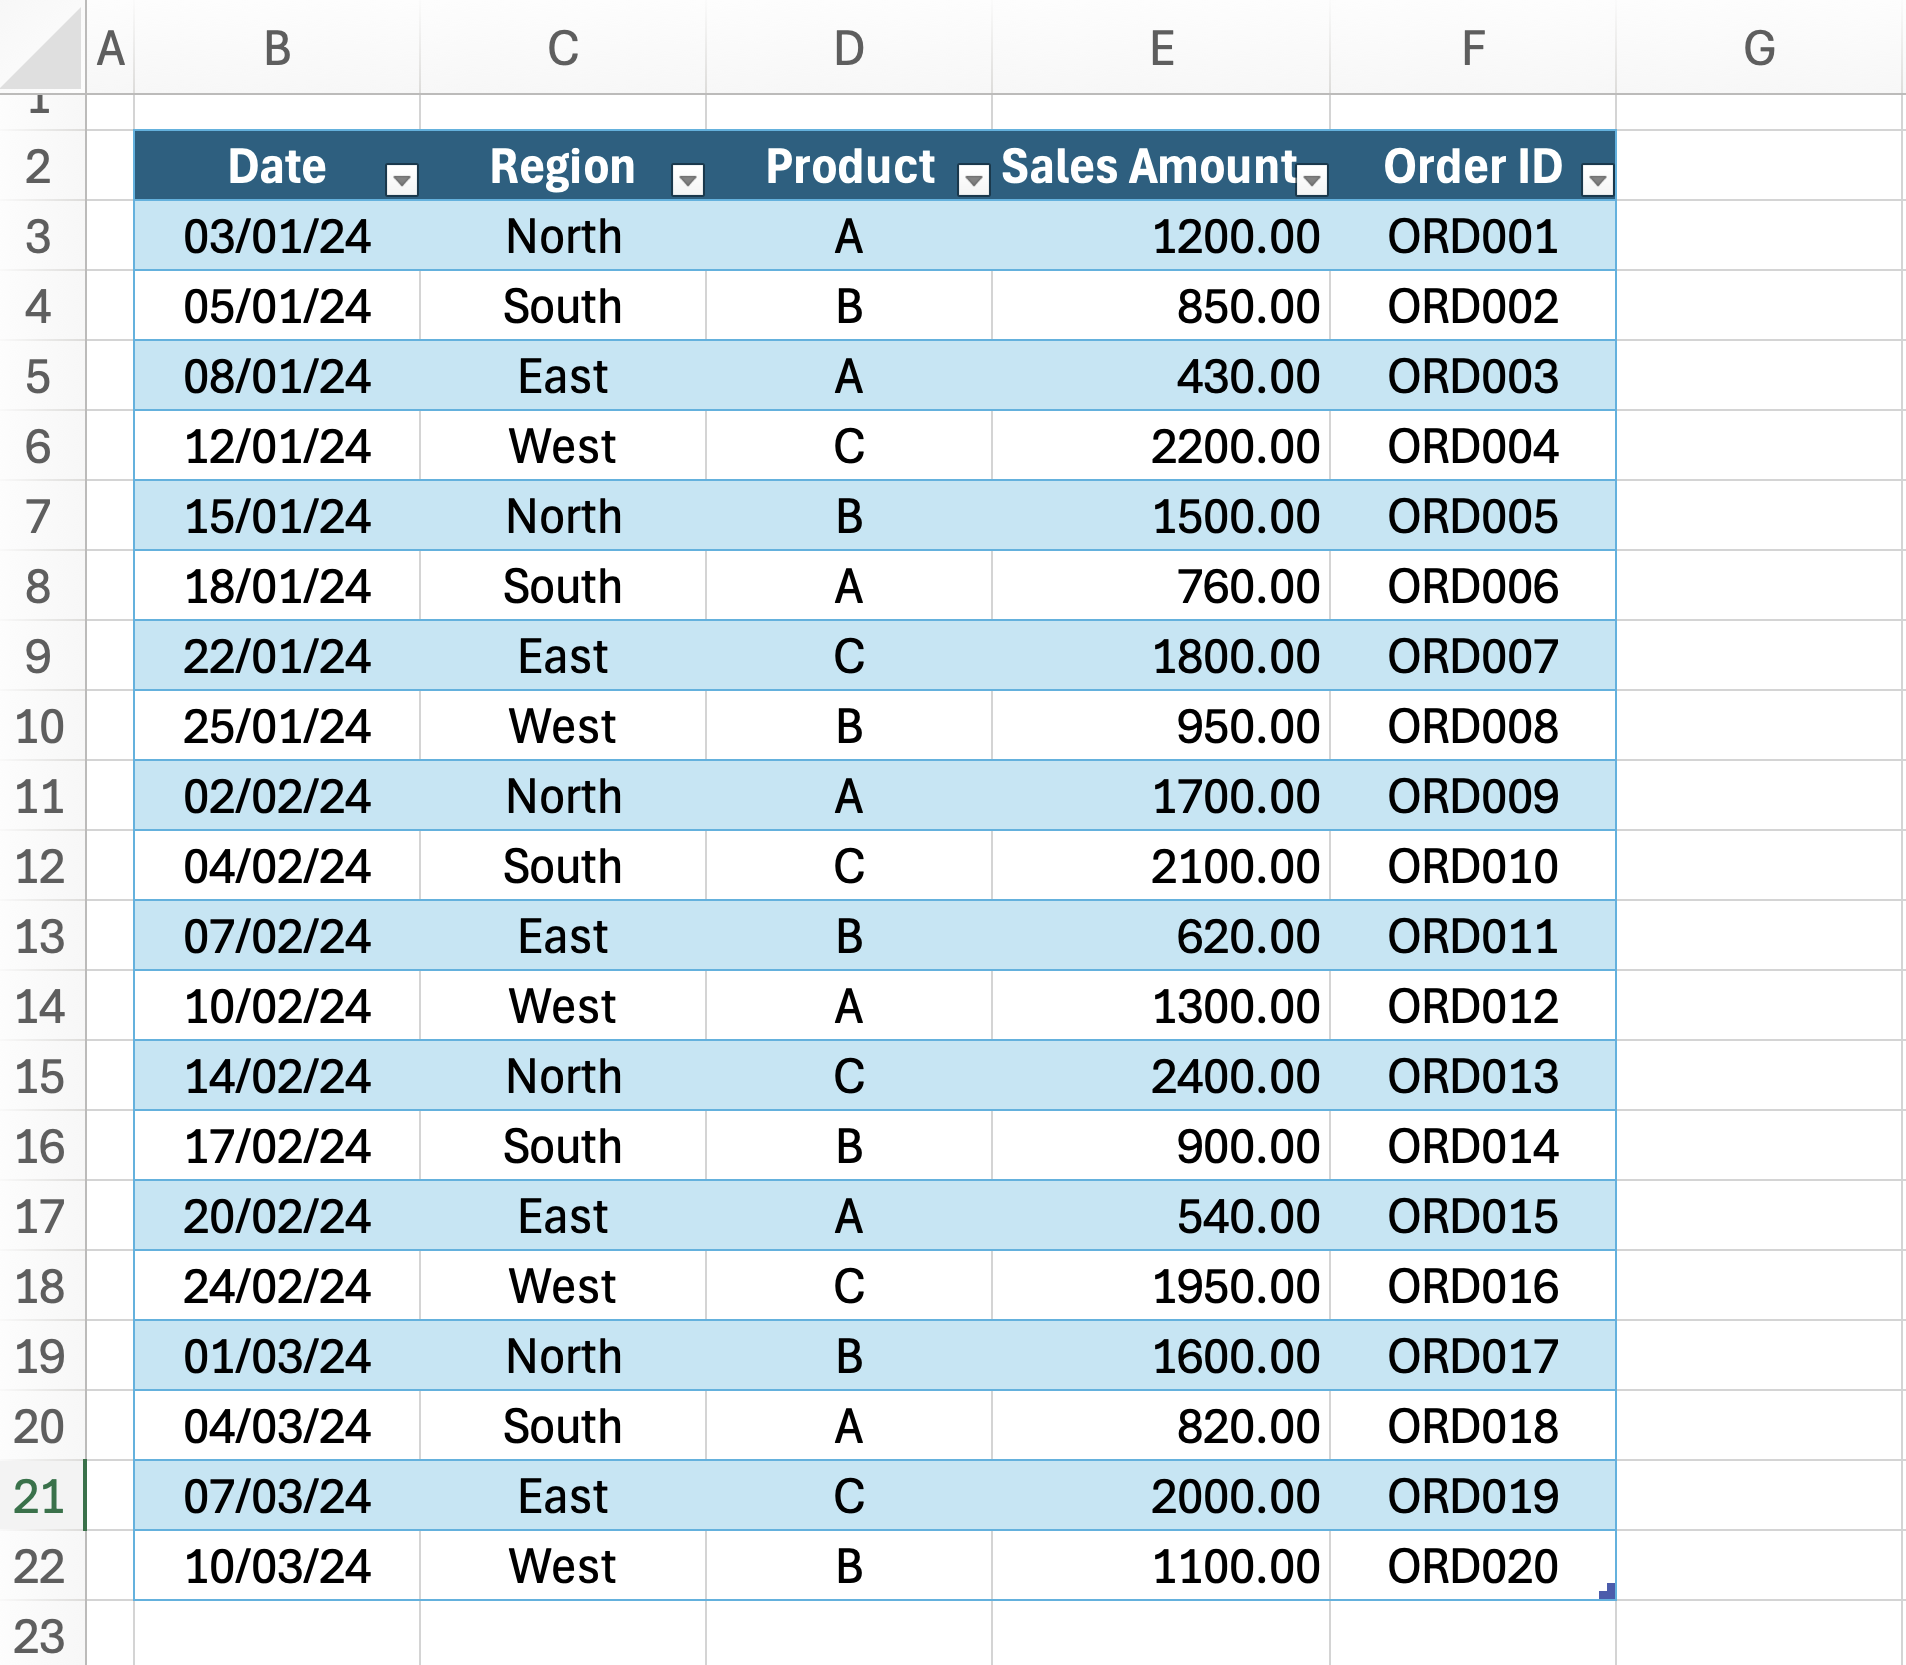Select row 2 header
This screenshot has width=1906, height=1665.
[42, 166]
